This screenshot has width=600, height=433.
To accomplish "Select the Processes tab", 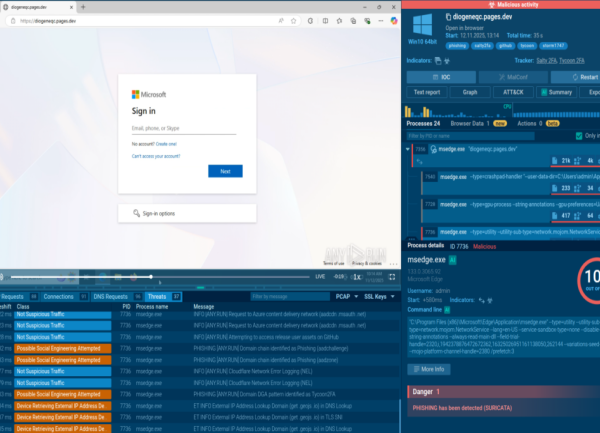I will (423, 123).
